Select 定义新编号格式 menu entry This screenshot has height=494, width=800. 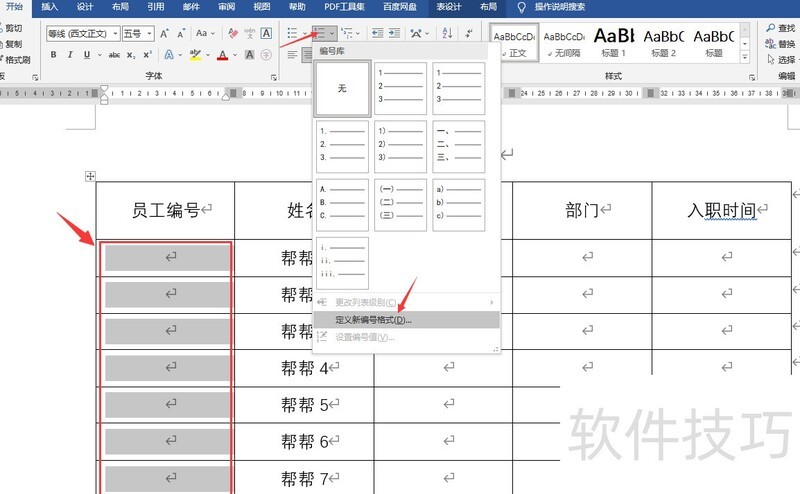coord(406,320)
